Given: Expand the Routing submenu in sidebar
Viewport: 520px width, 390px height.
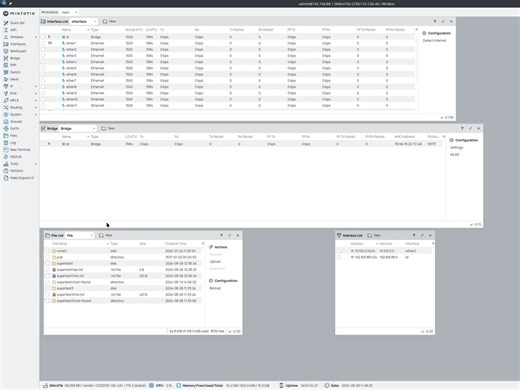Looking at the screenshot, I should coord(36,107).
